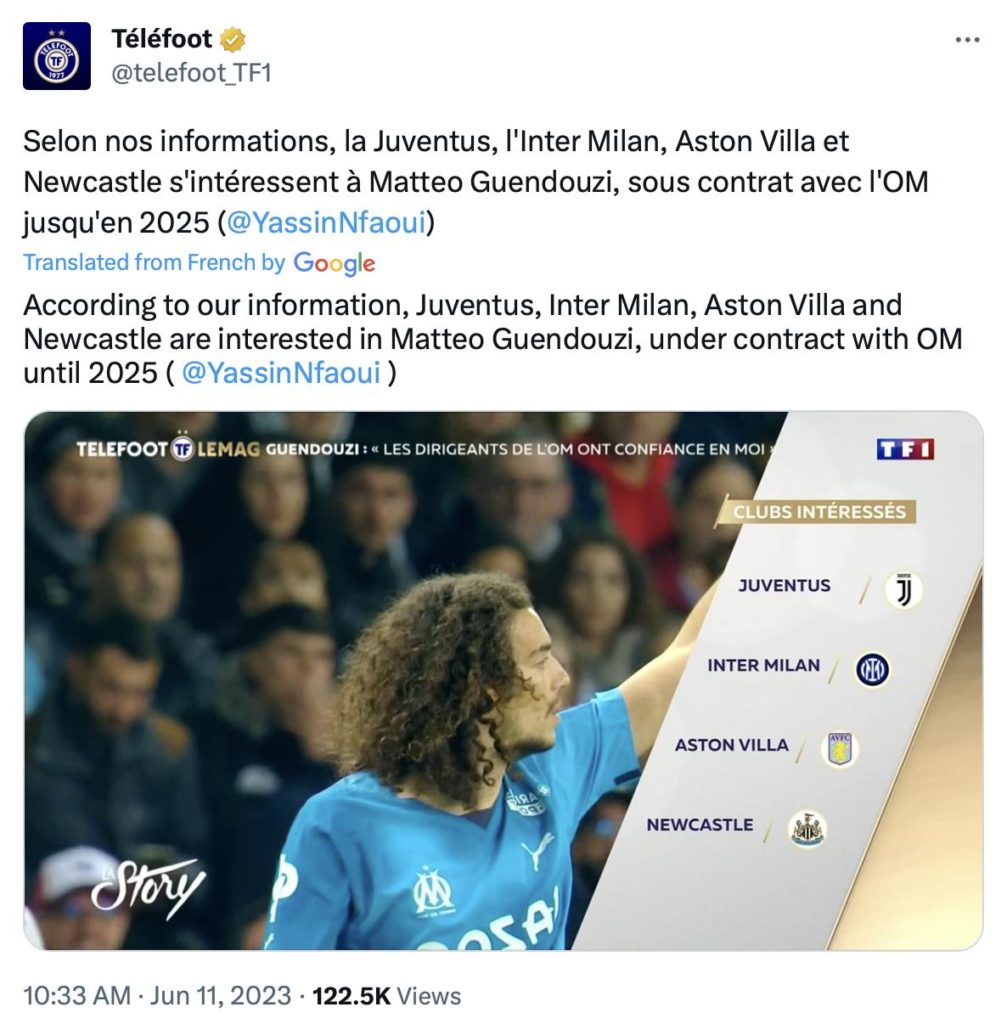Open the Téléfoot profile avatar
Screen dimensions: 1007x1024
click(x=57, y=56)
